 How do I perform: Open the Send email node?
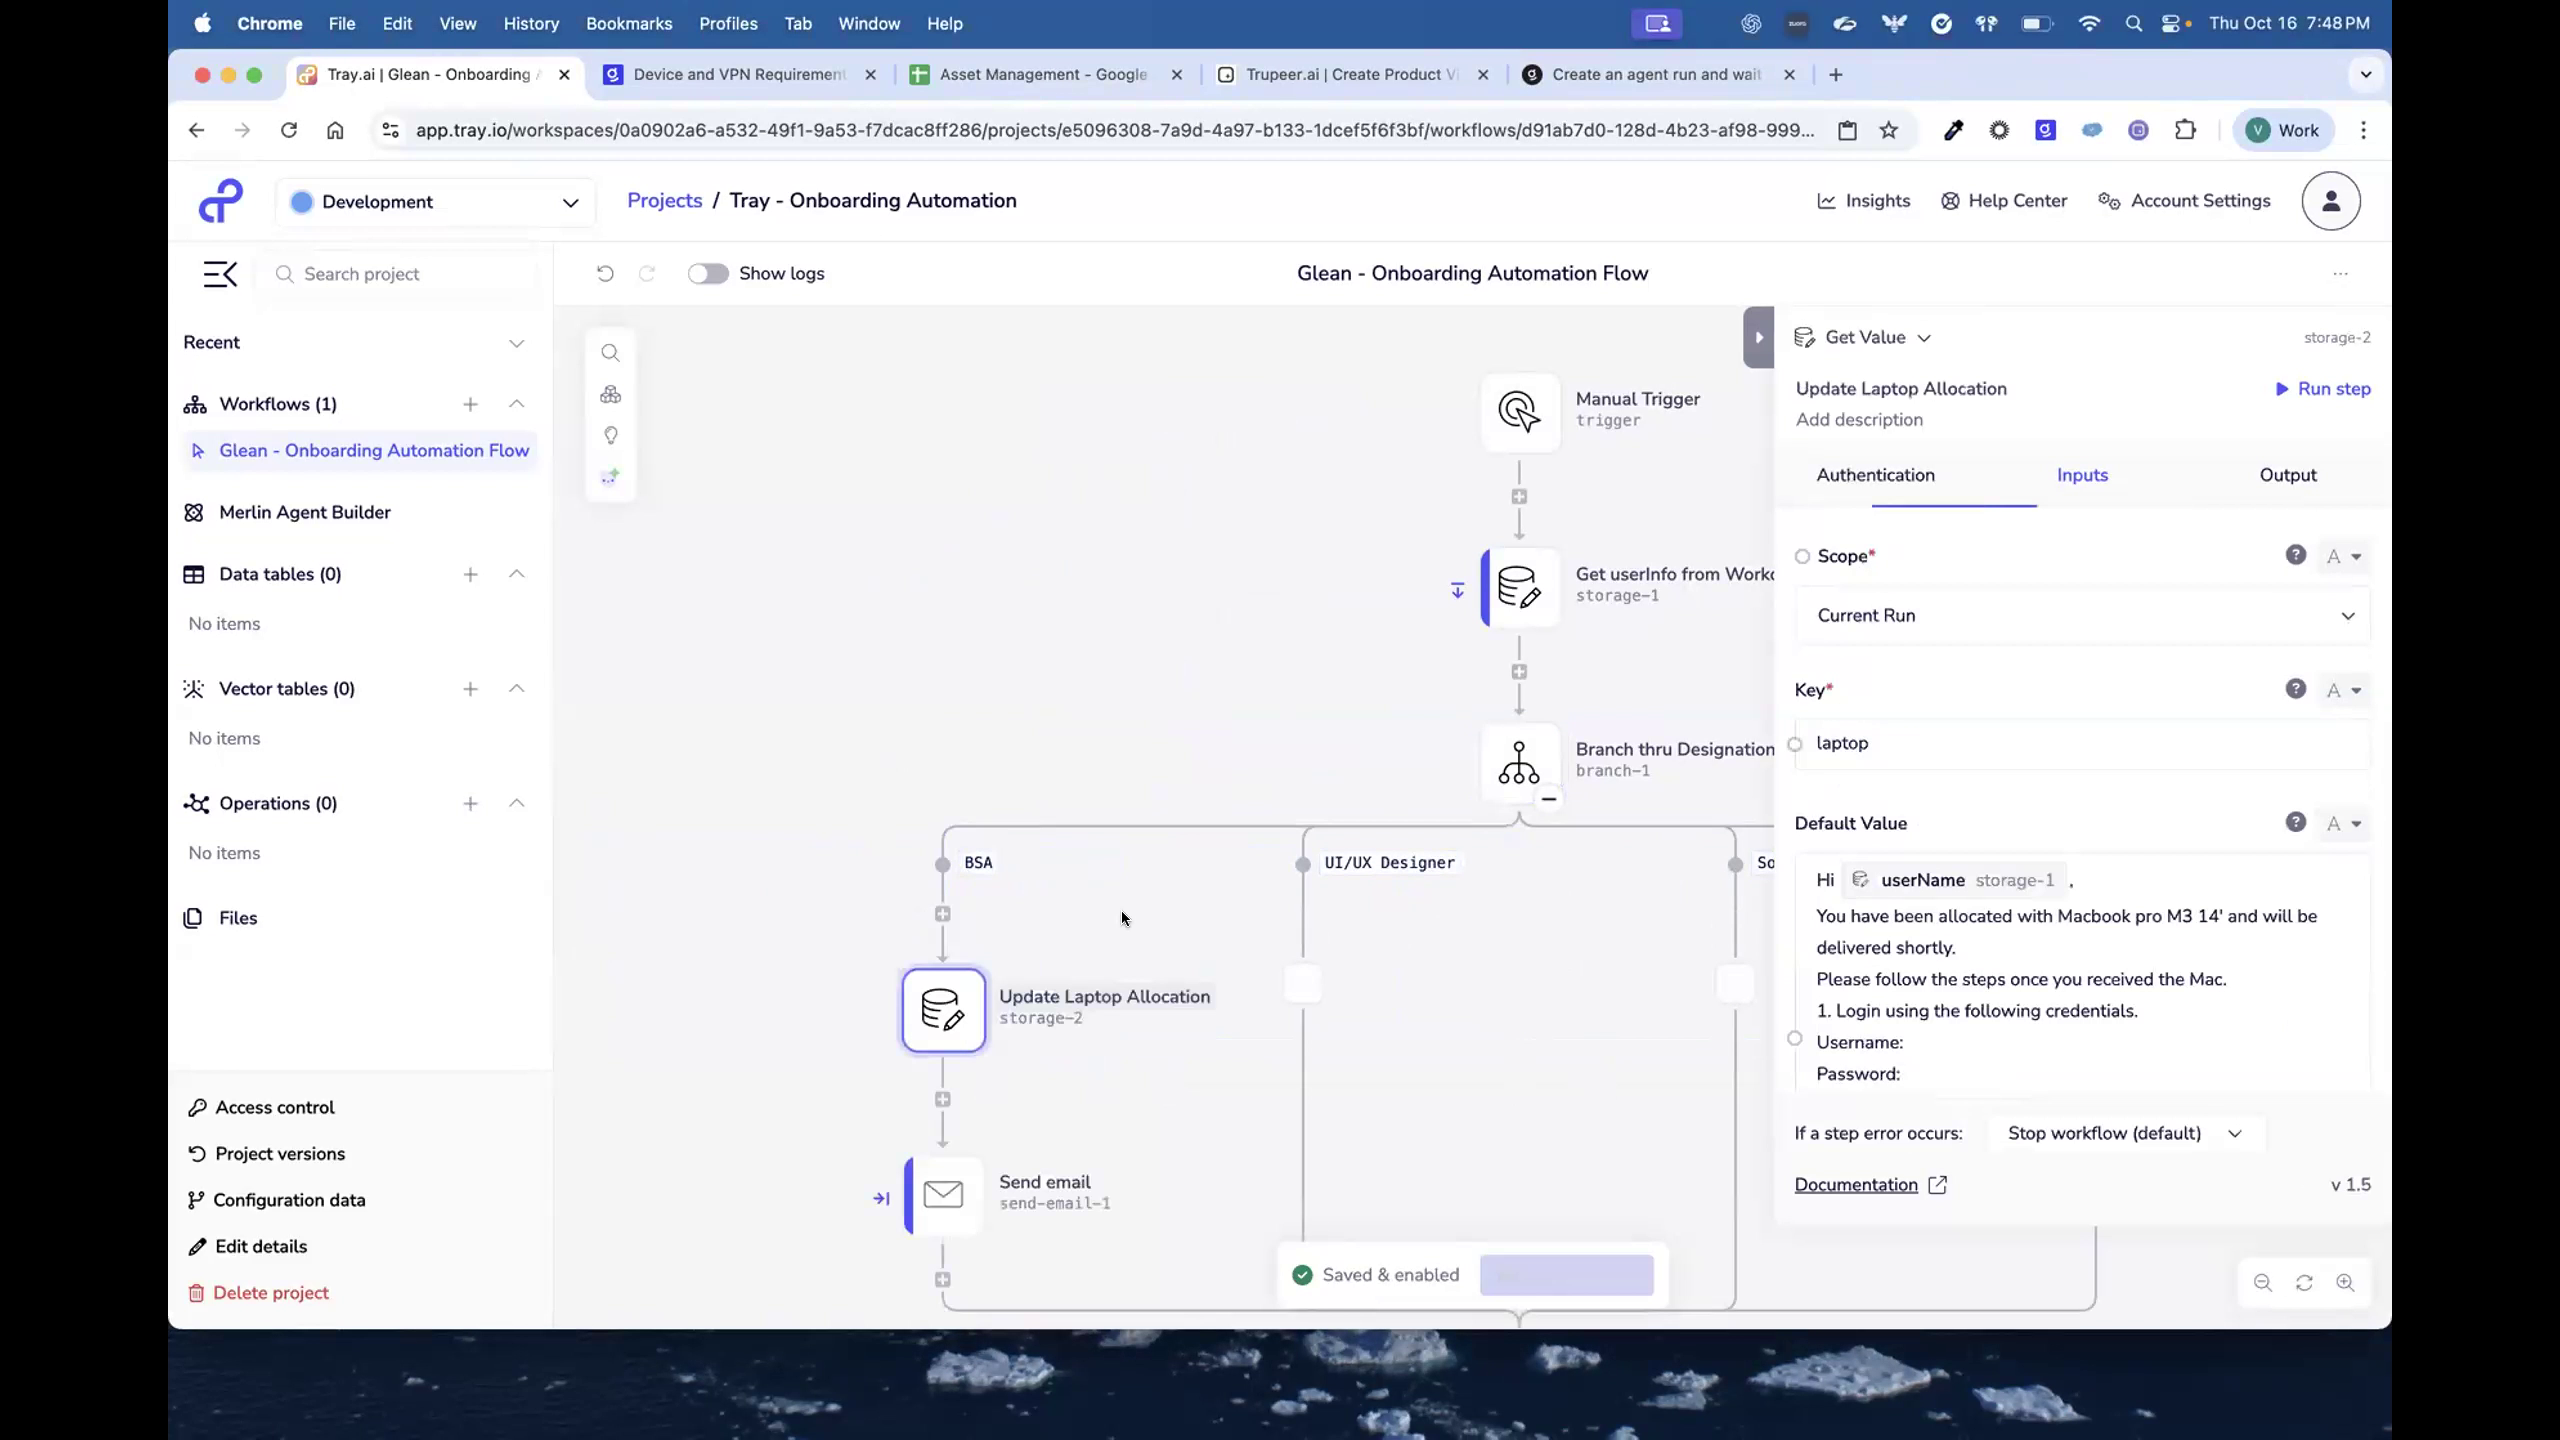(942, 1194)
